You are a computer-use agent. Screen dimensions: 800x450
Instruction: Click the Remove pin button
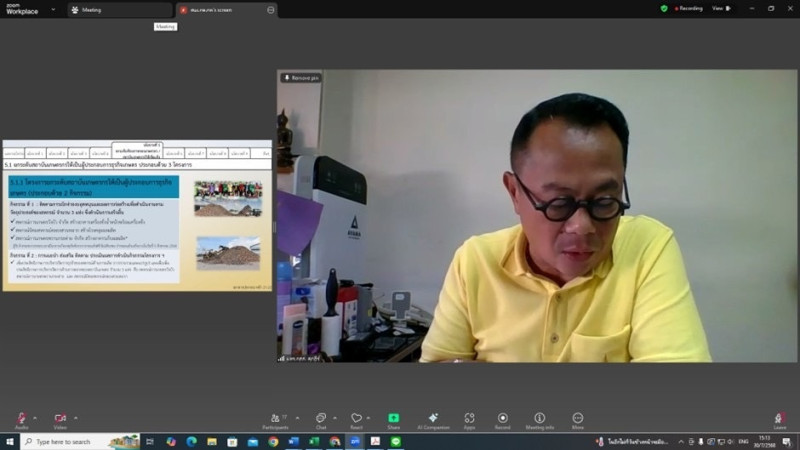pyautogui.click(x=301, y=77)
